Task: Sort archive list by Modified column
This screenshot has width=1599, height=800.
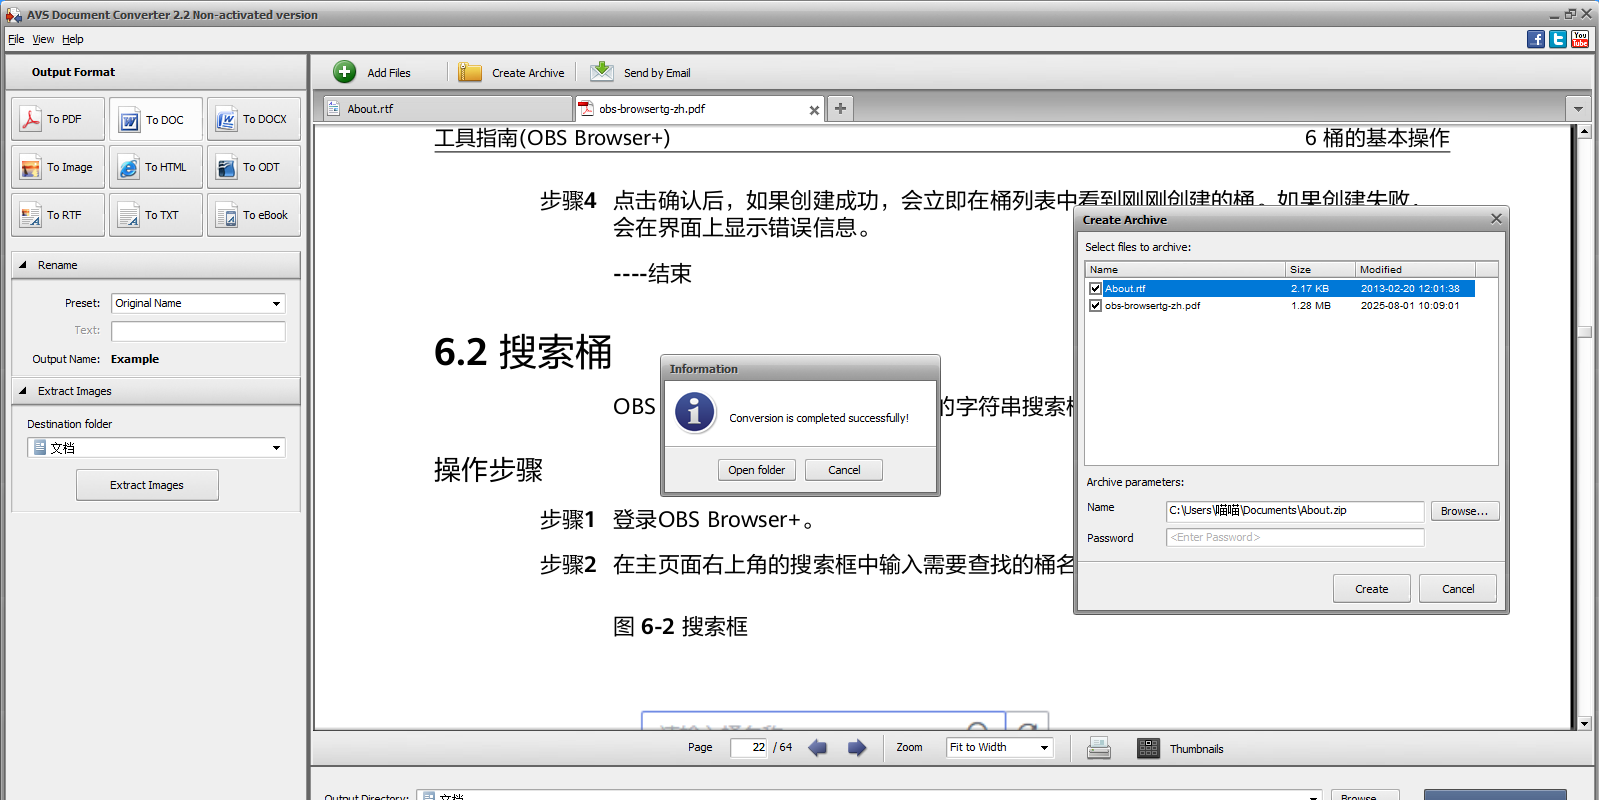Action: click(1415, 269)
